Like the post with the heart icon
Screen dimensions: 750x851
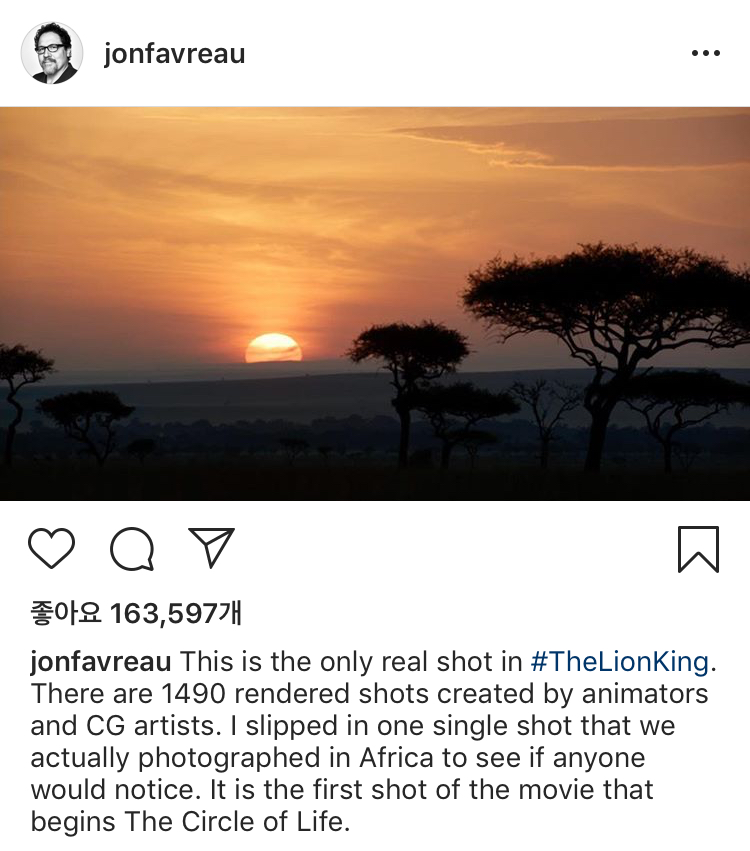(x=51, y=549)
